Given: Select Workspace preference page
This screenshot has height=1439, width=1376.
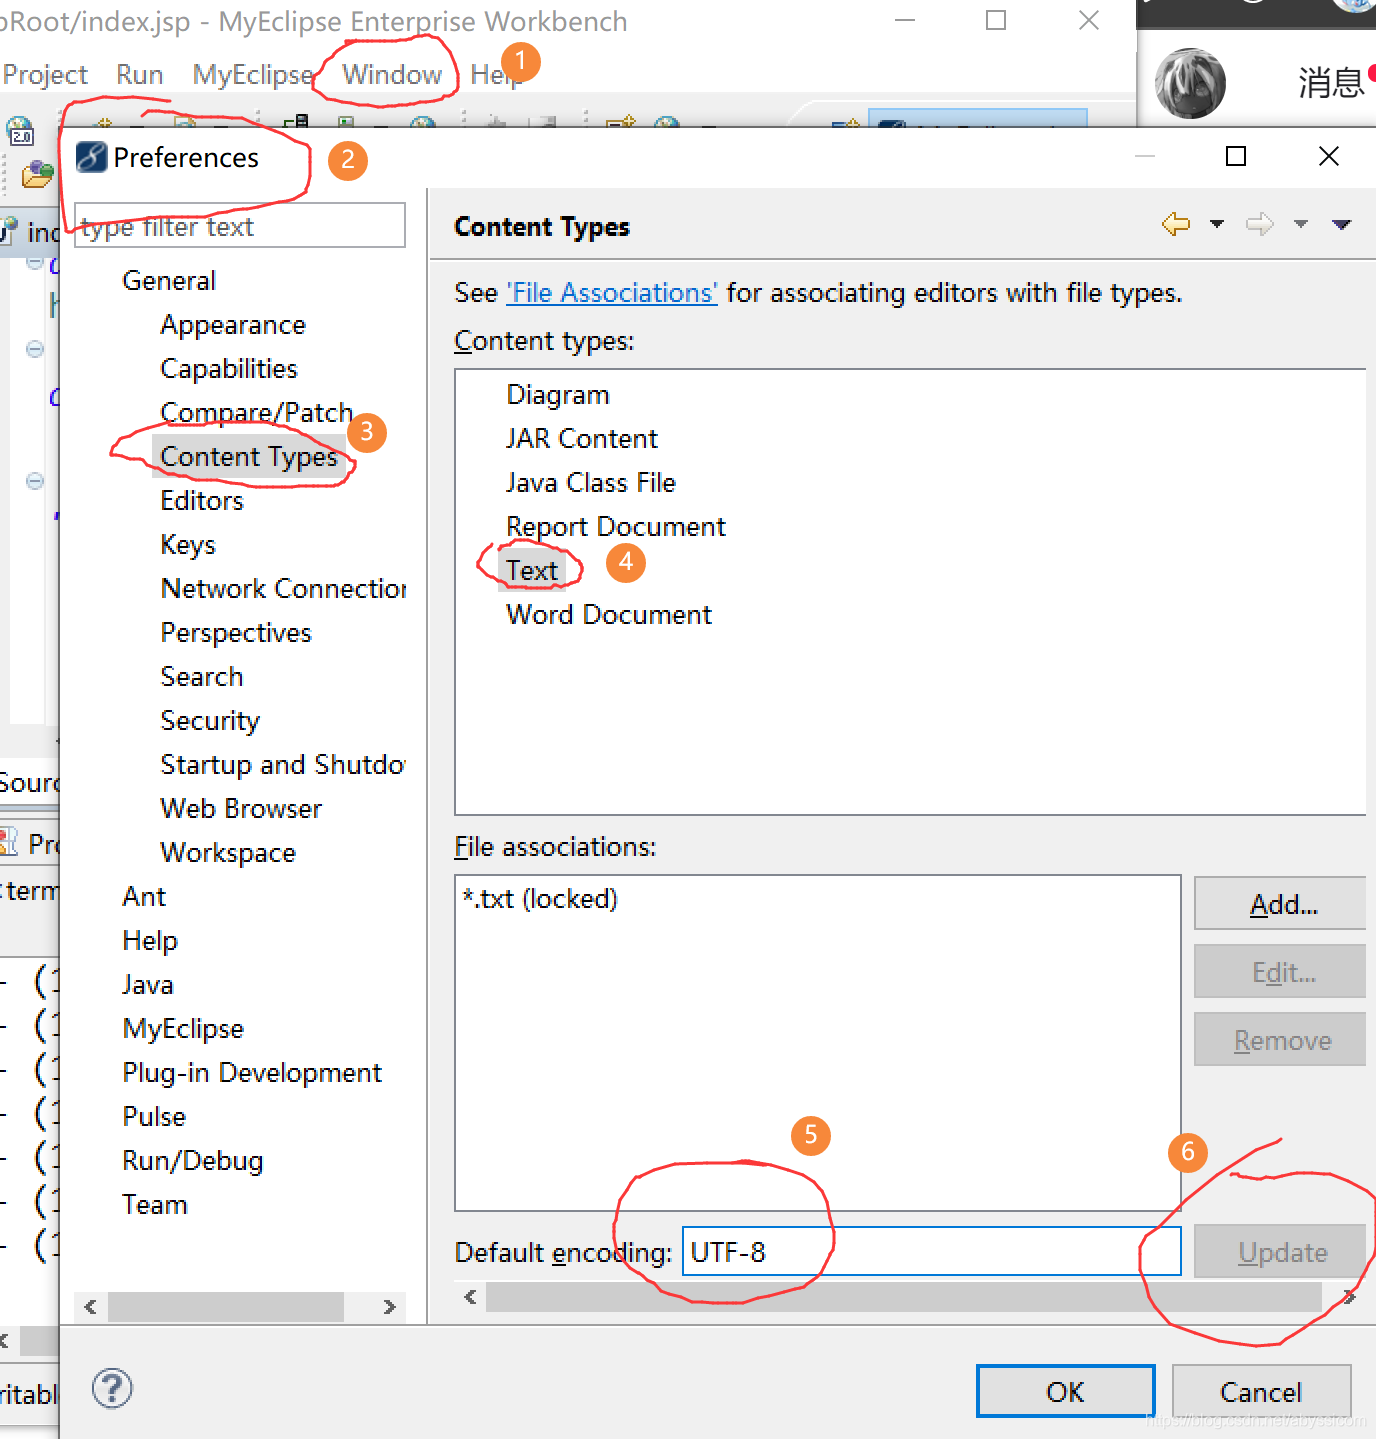Looking at the screenshot, I should 228,852.
